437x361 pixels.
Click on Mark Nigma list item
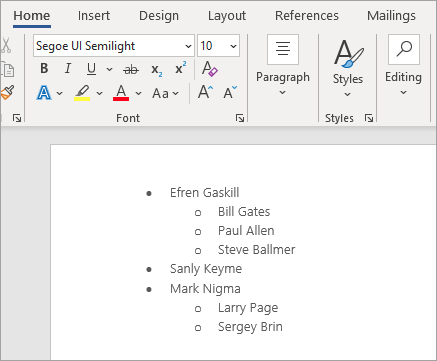click(205, 289)
